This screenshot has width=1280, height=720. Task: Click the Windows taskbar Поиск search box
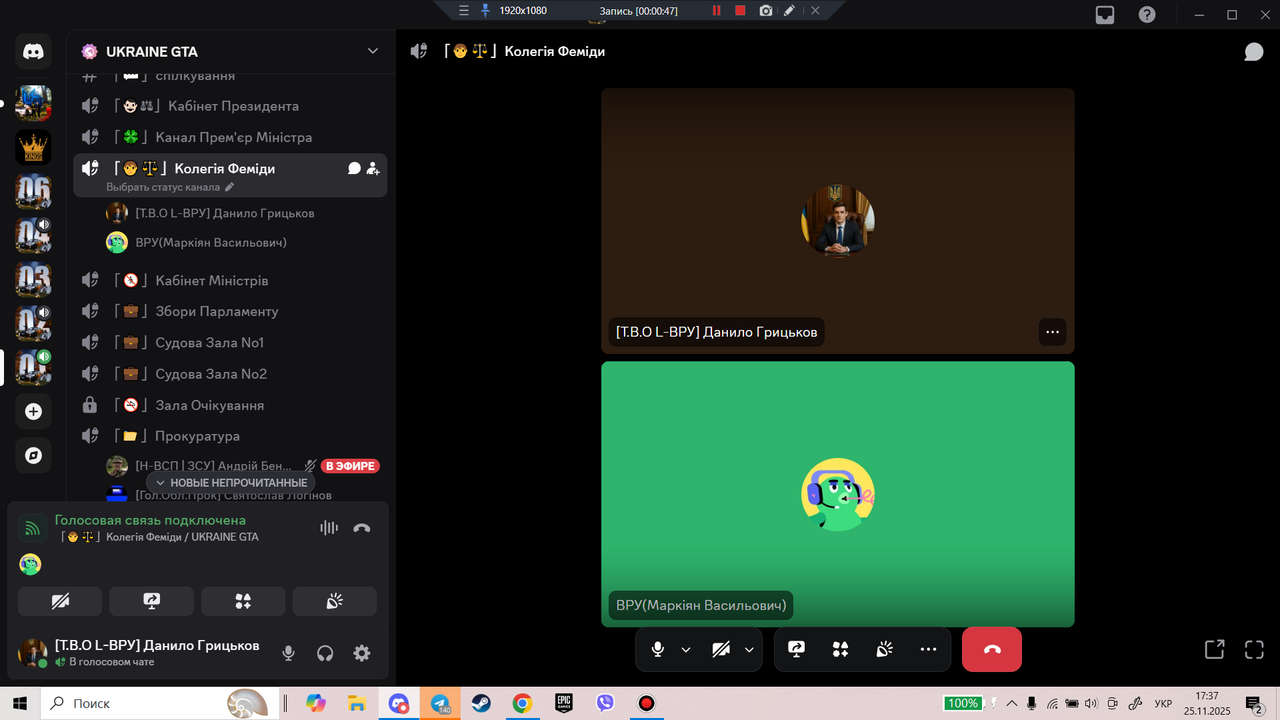pos(160,703)
